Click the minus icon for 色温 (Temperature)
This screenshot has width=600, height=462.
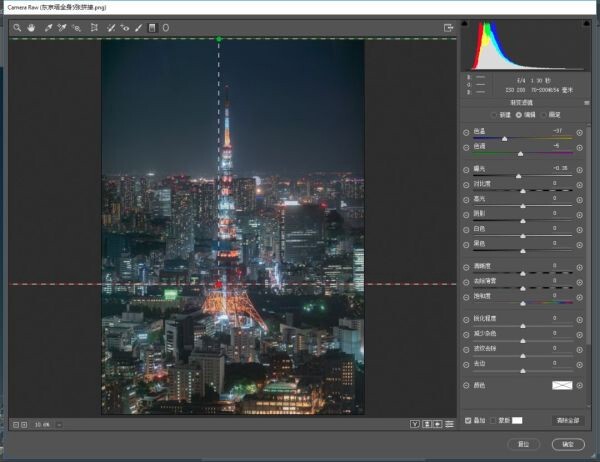[x=466, y=132]
